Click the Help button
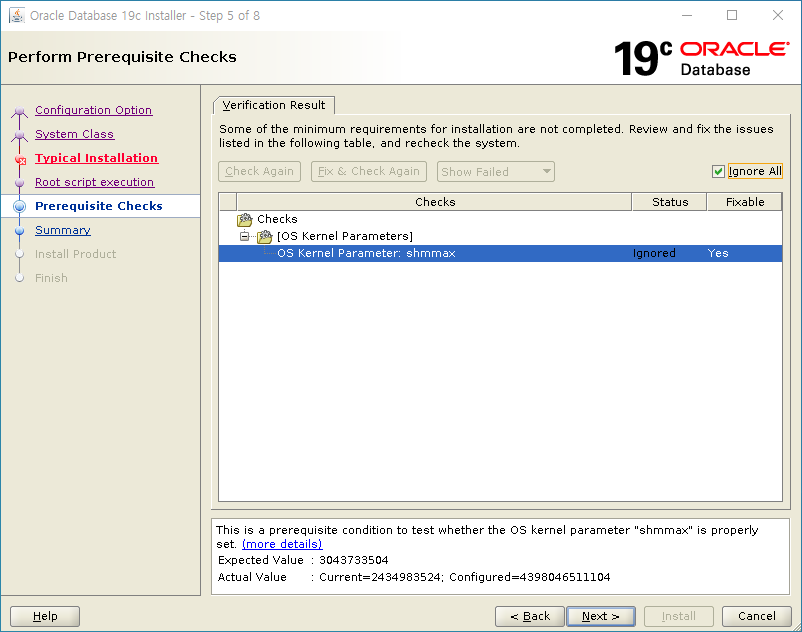Image resolution: width=802 pixels, height=632 pixels. [45, 616]
